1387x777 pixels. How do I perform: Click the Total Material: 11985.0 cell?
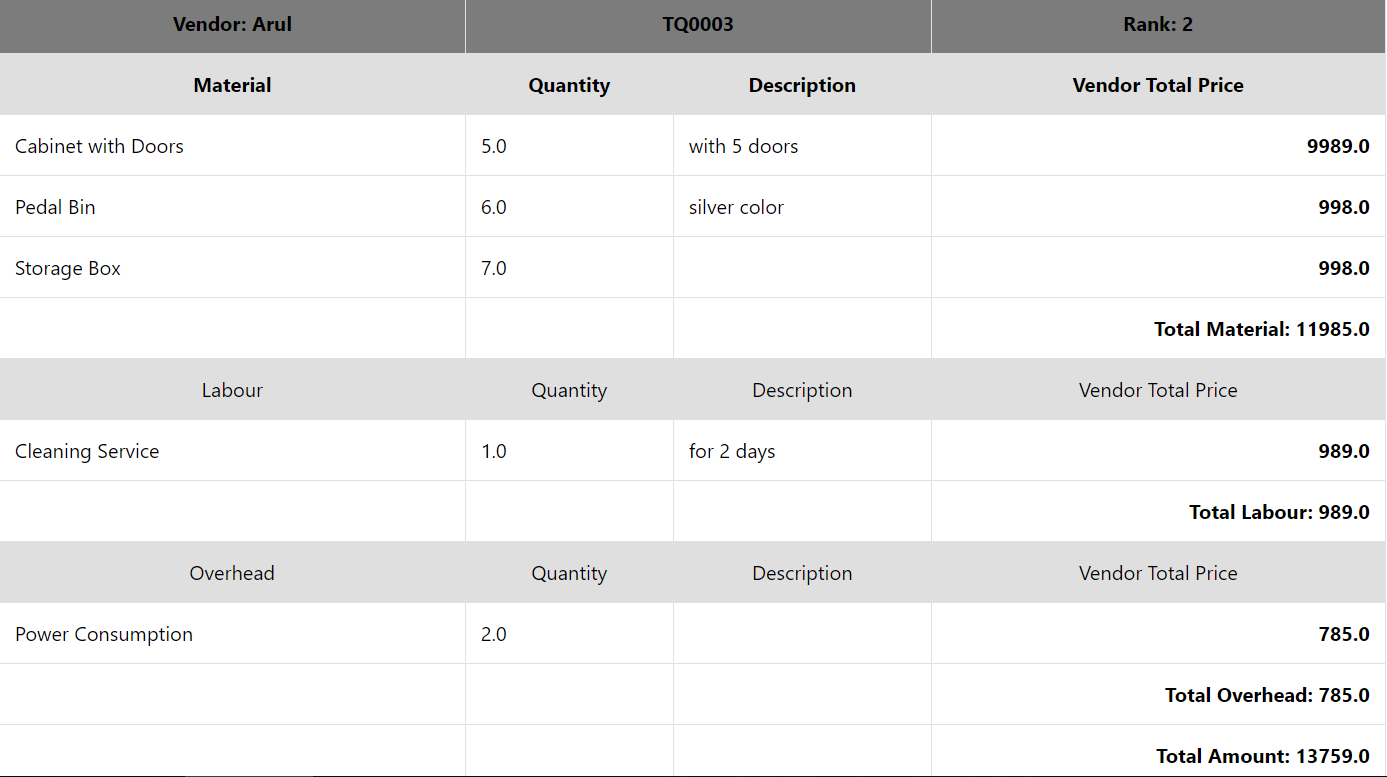coord(1261,330)
